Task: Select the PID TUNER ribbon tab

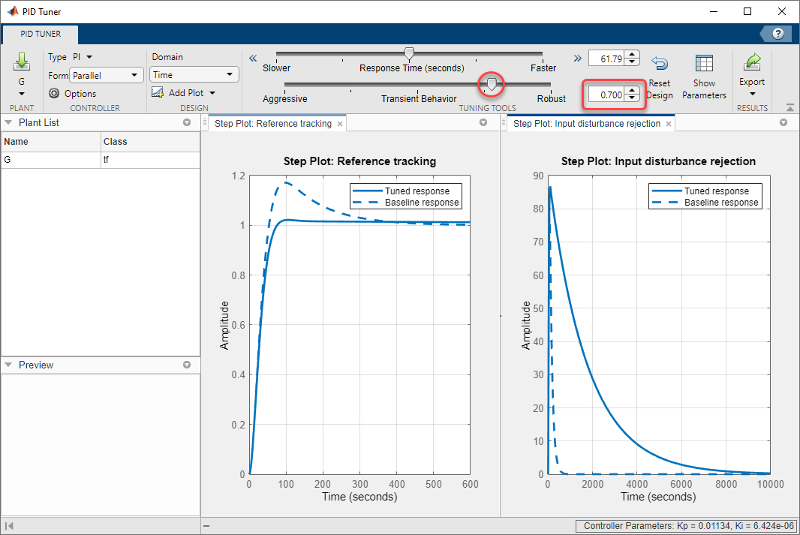Action: pyautogui.click(x=40, y=34)
